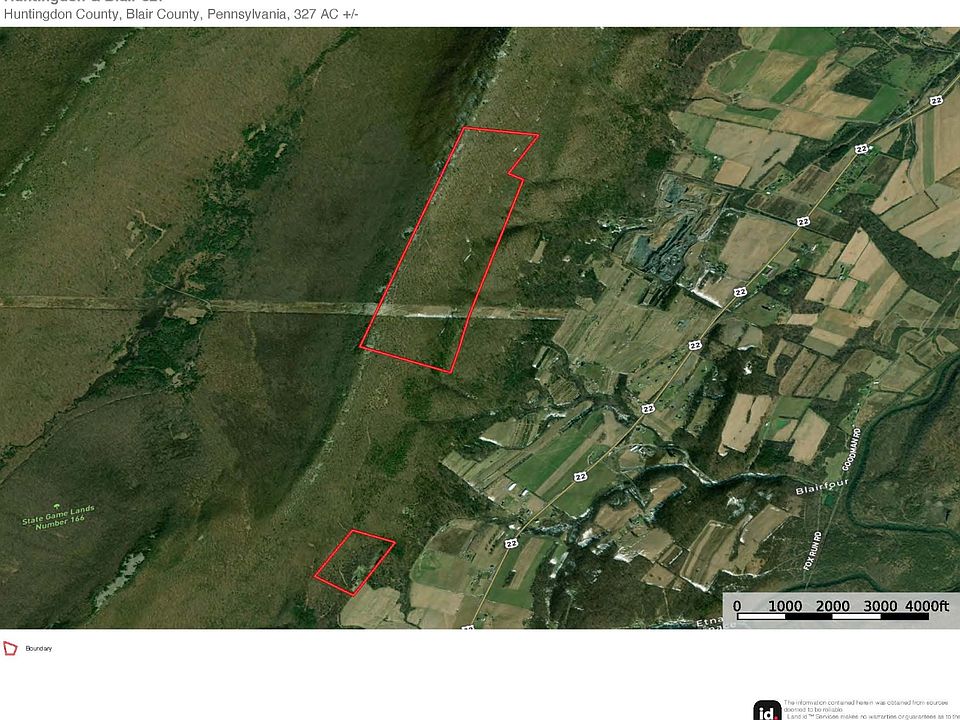Click the red Boundary legend polygon icon
This screenshot has height=720, width=960.
coord(10,648)
